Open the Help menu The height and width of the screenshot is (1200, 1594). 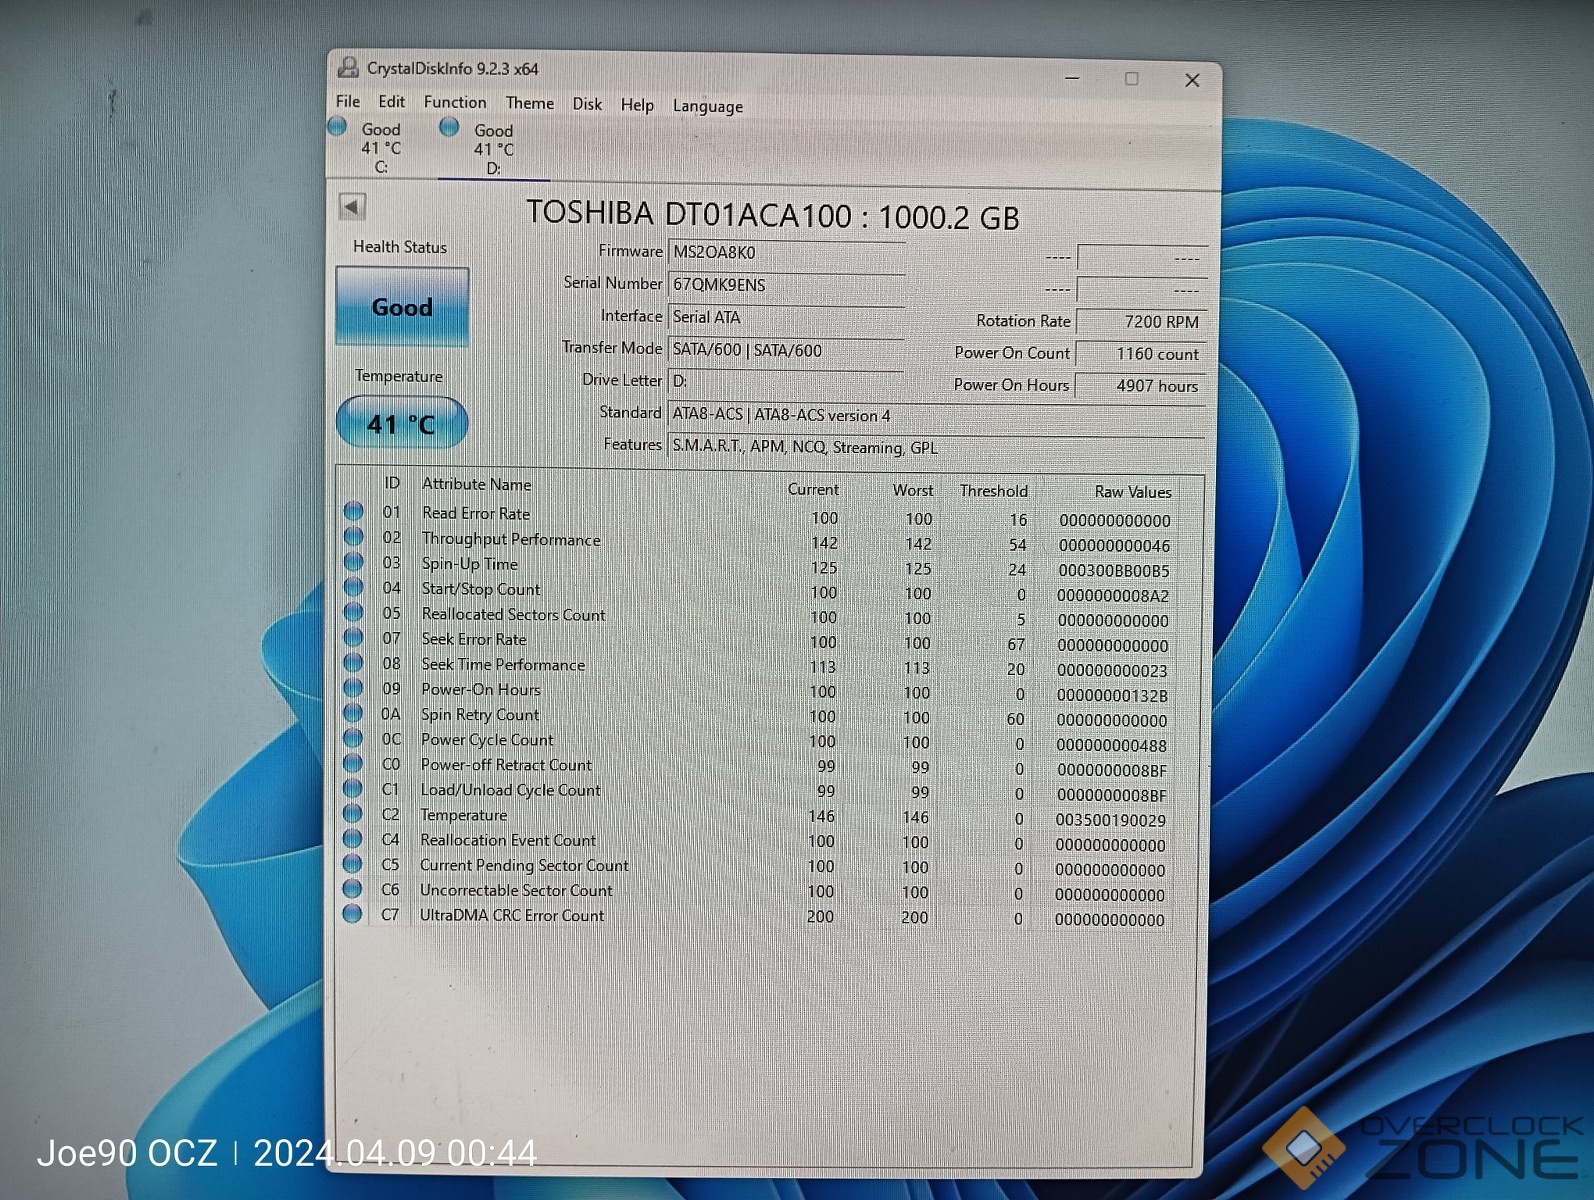[x=637, y=105]
